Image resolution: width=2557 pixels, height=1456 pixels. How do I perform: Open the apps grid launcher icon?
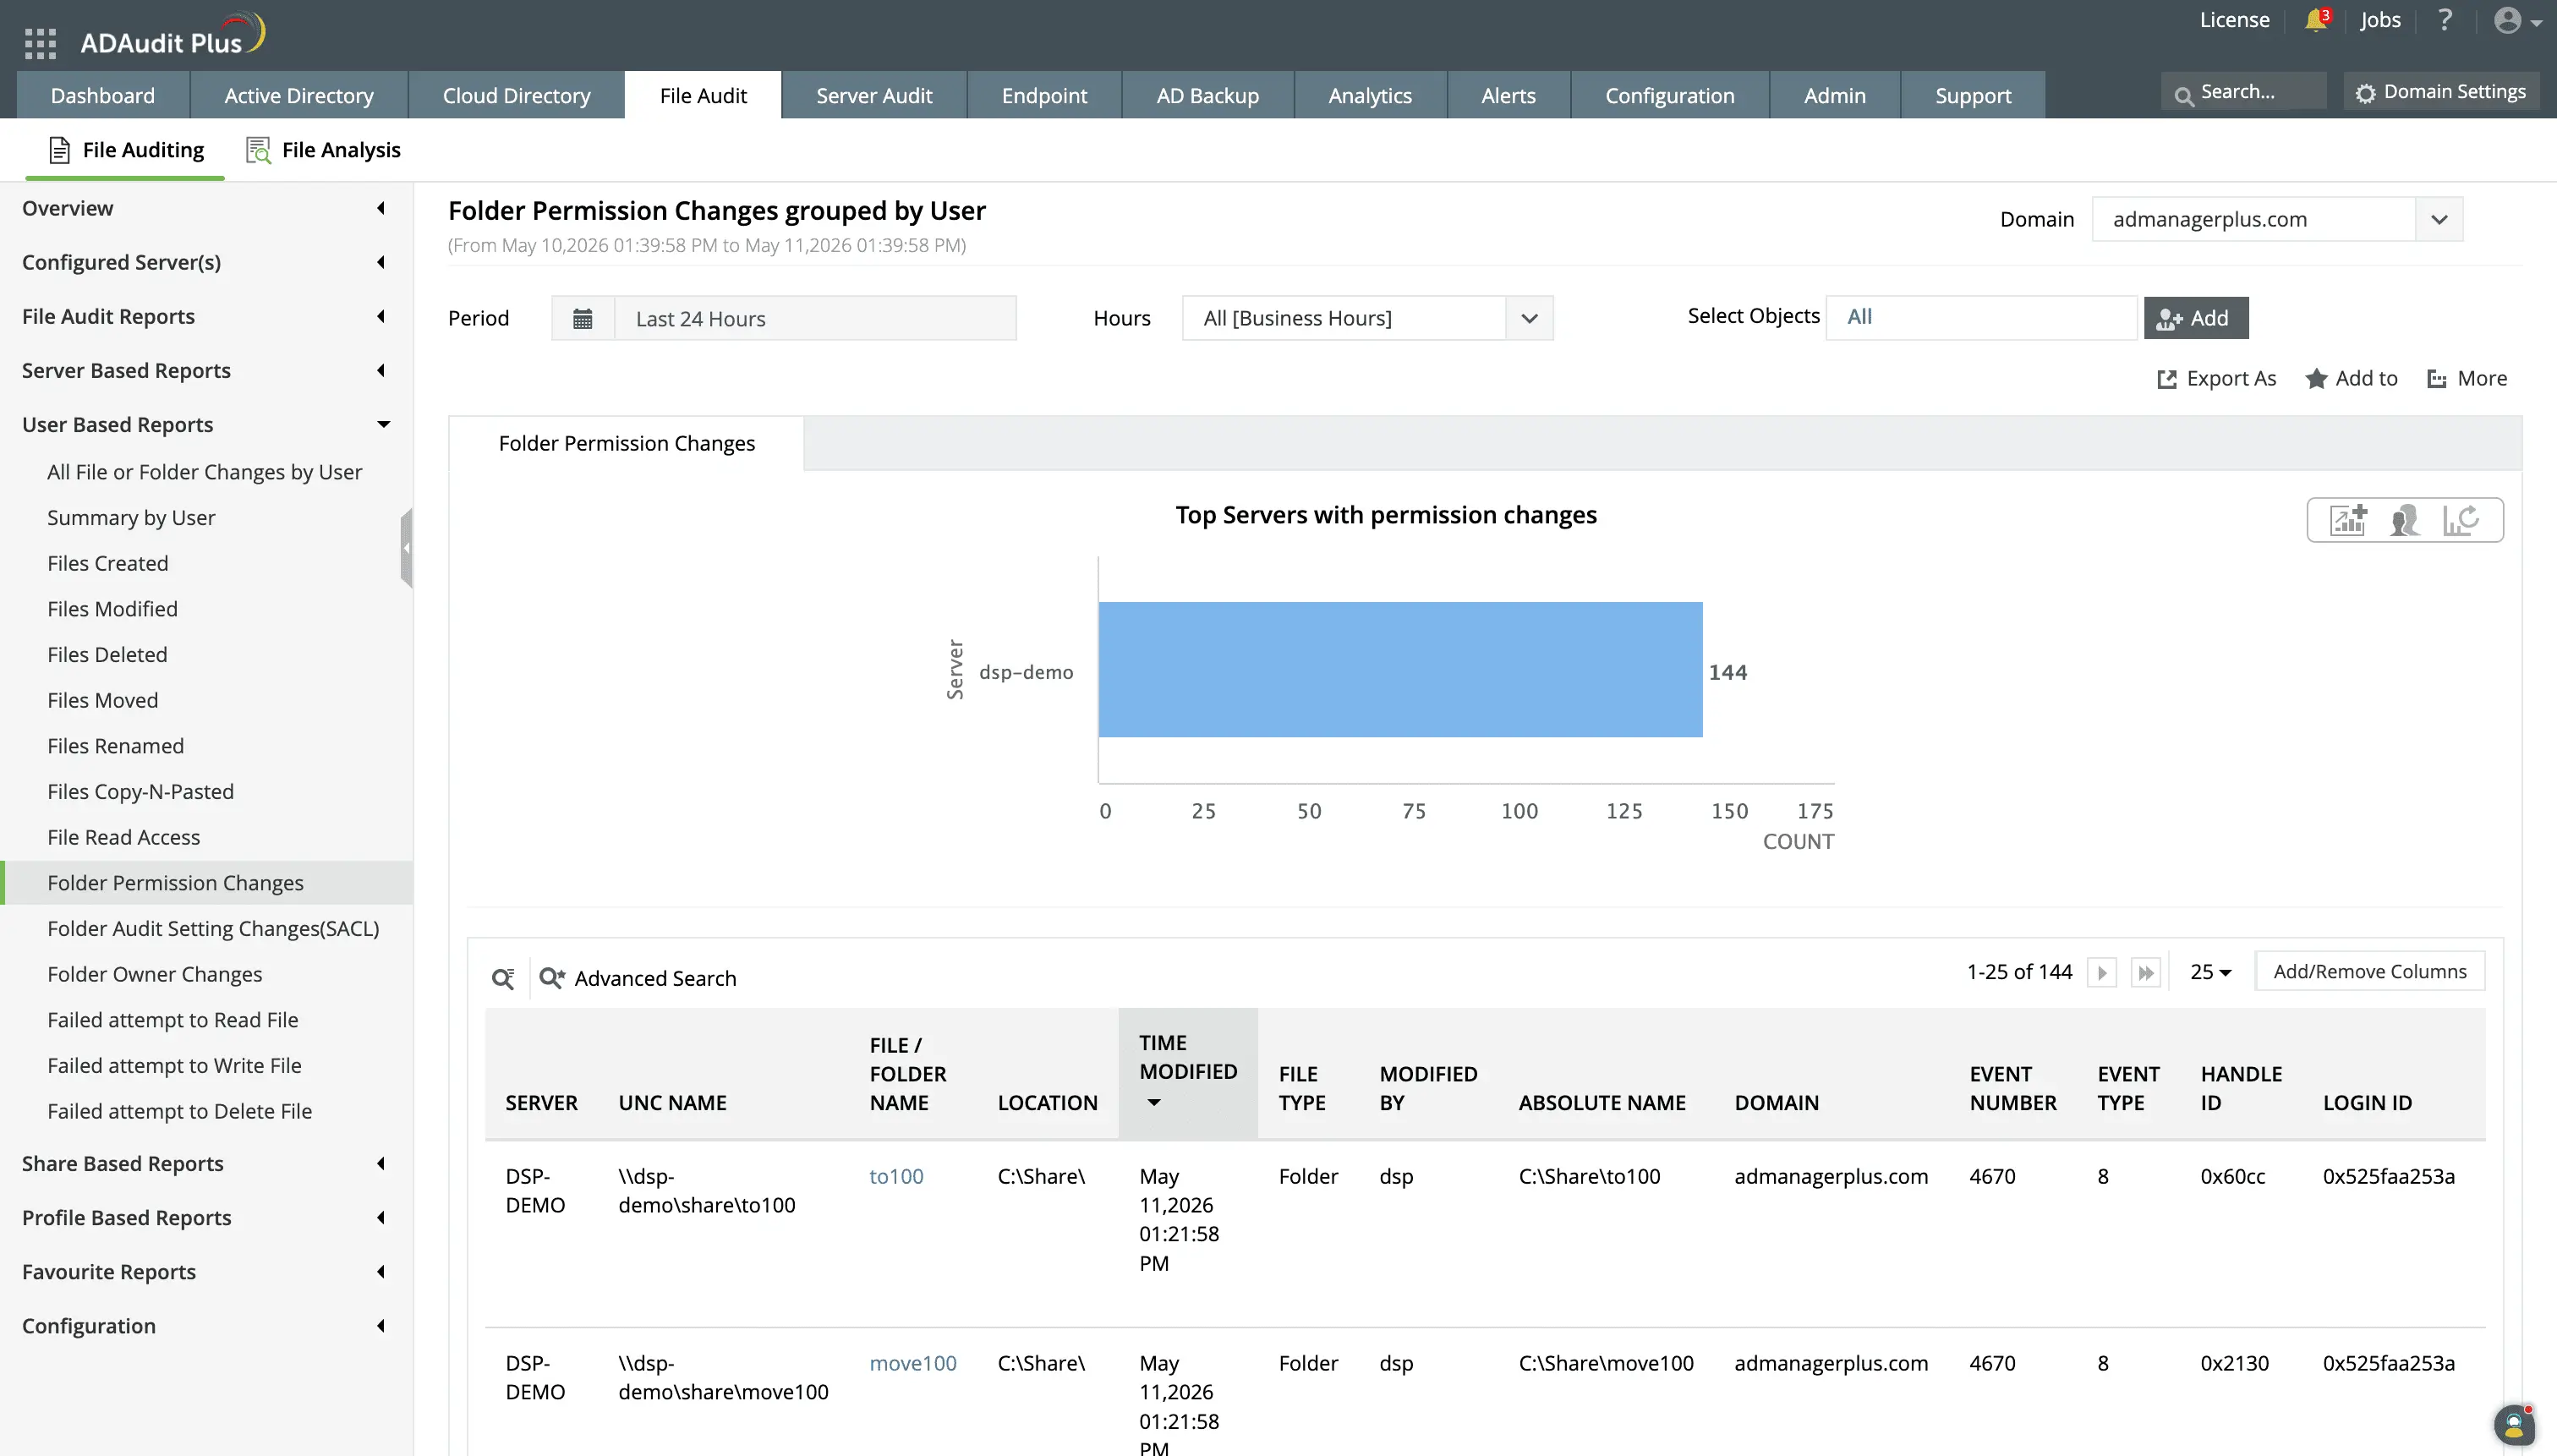coord(40,43)
